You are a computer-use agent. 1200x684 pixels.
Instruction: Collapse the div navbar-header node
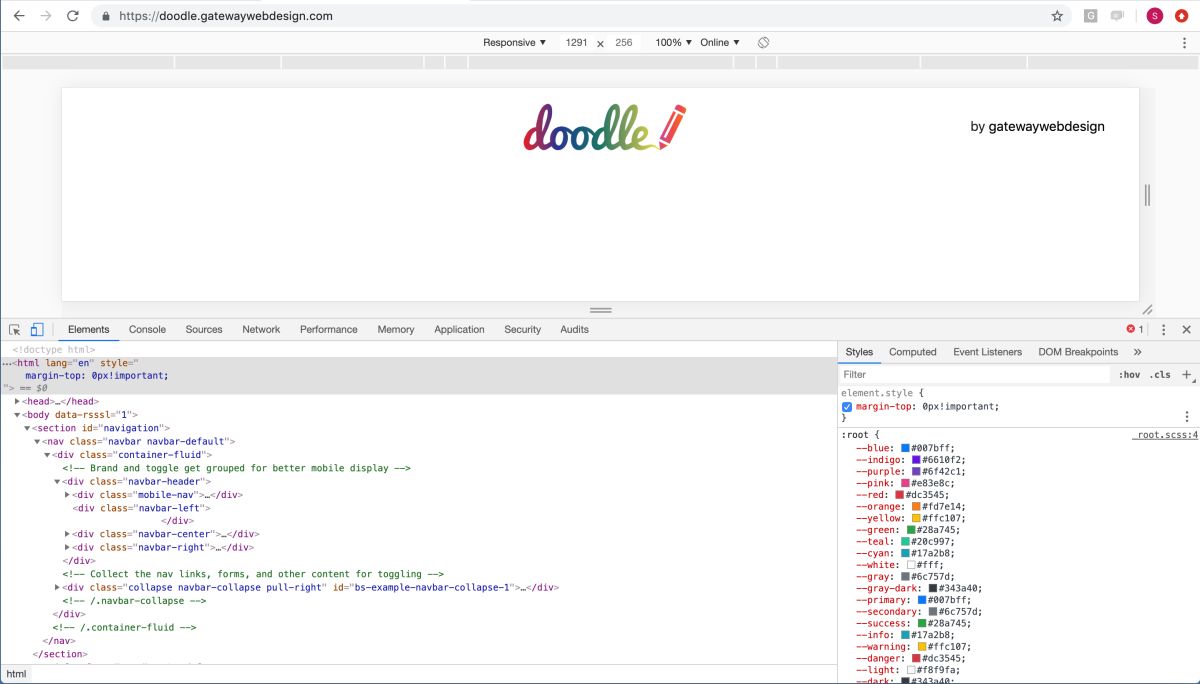pos(58,481)
